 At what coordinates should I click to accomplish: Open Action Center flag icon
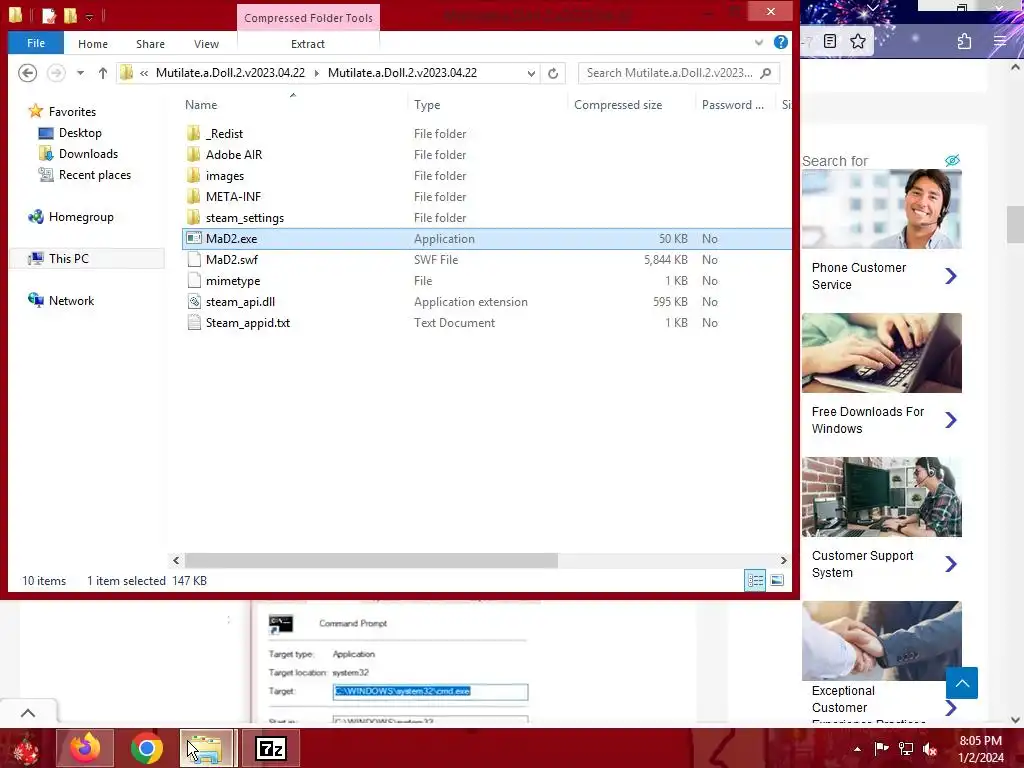[881, 749]
